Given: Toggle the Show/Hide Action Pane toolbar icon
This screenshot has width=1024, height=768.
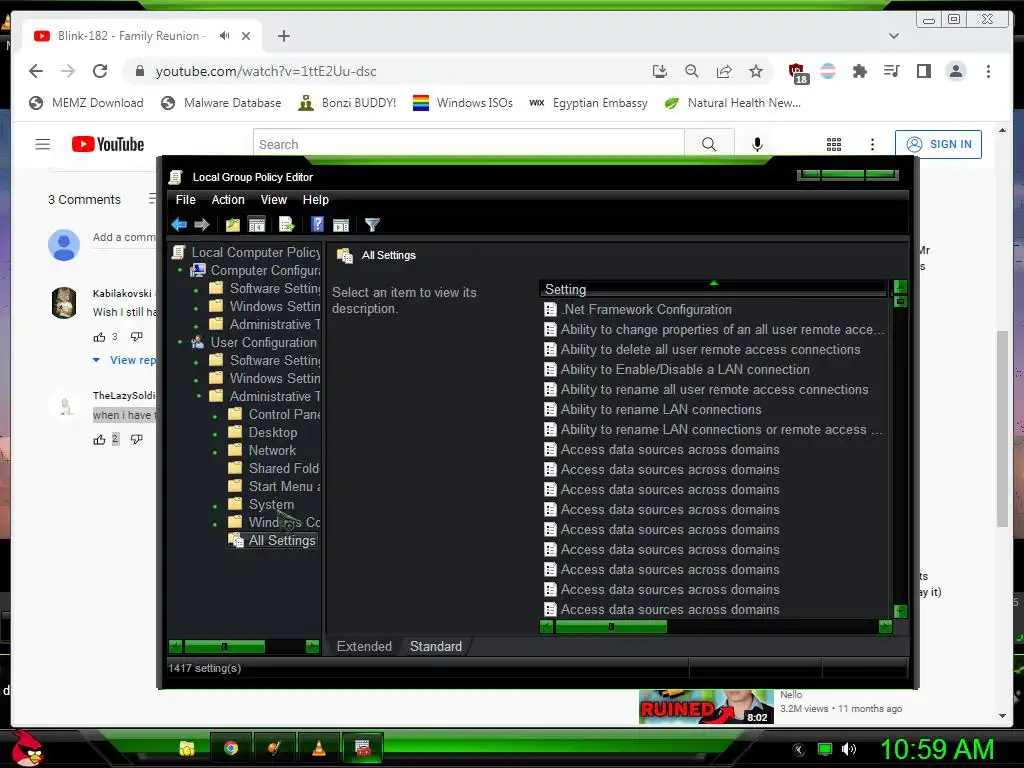Looking at the screenshot, I should click(341, 225).
